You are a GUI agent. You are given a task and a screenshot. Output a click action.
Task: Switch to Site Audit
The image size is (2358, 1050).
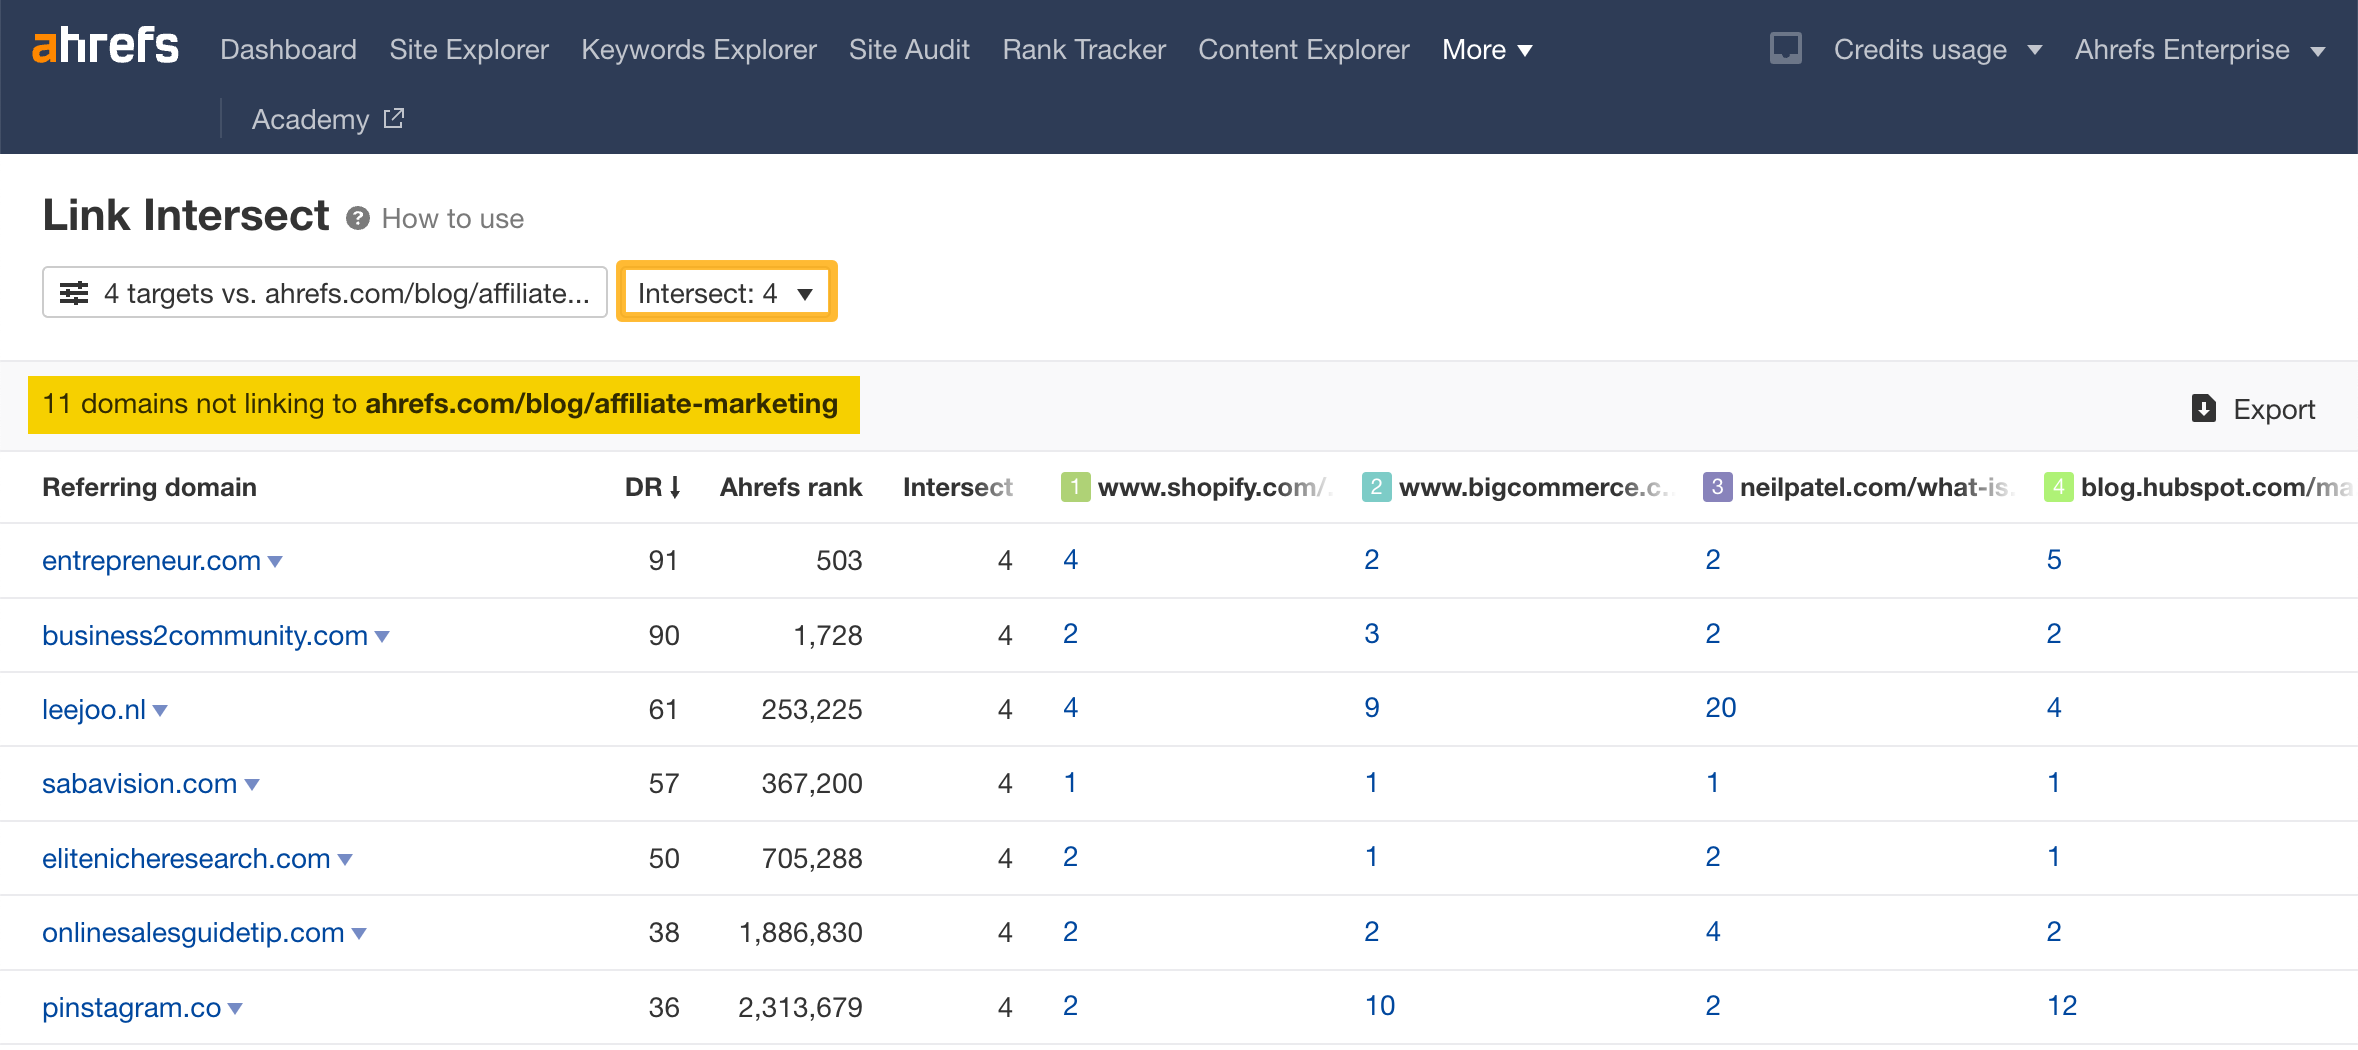pos(909,49)
